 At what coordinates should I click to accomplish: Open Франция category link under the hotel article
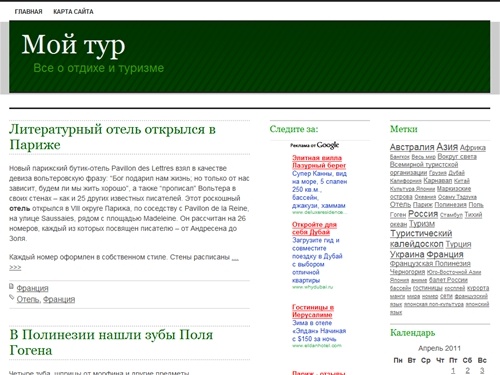point(32,288)
